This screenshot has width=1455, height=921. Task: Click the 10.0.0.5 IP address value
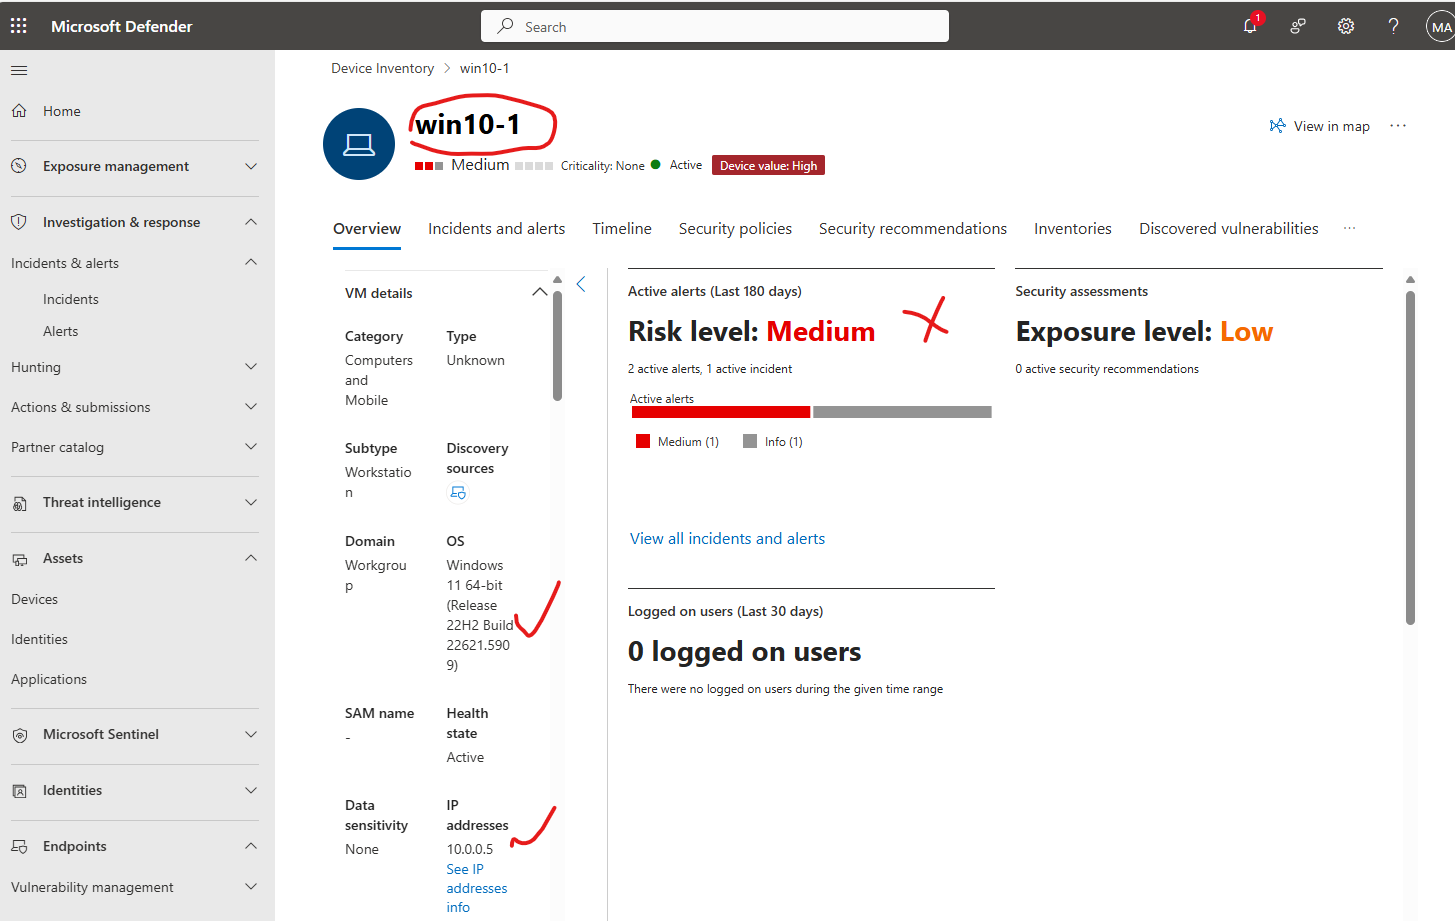click(470, 849)
